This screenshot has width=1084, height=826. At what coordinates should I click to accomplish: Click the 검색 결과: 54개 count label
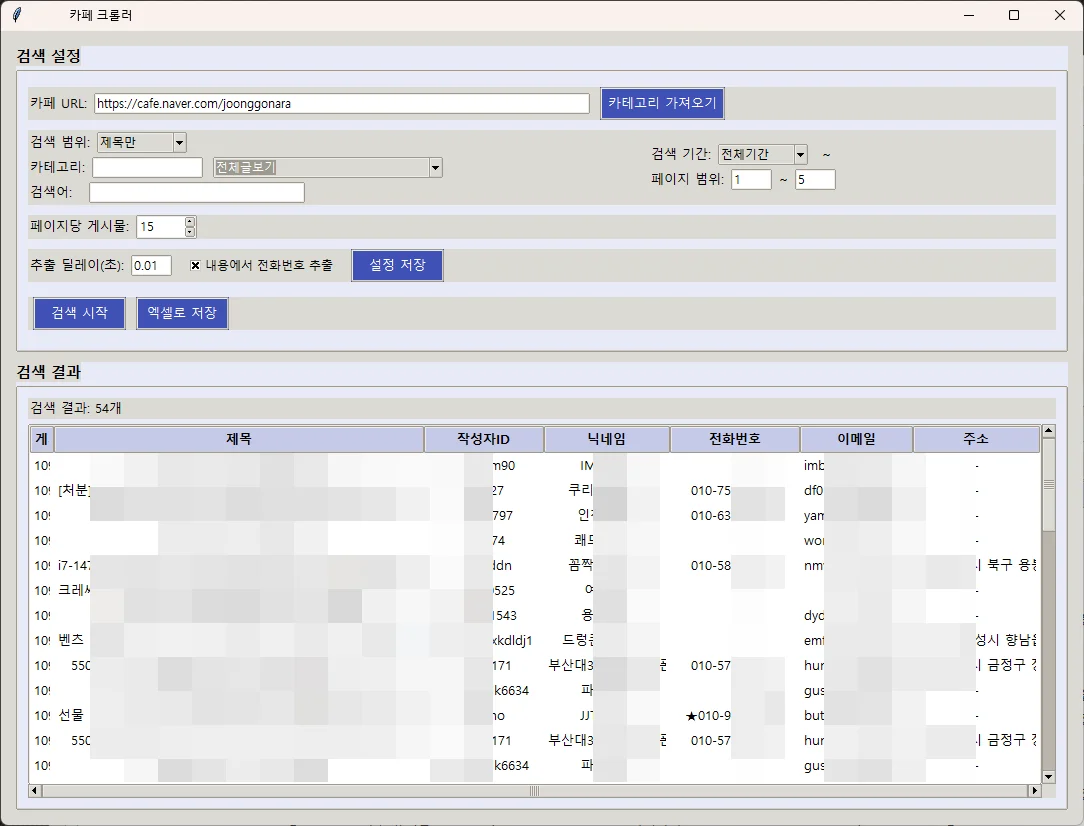pos(75,409)
